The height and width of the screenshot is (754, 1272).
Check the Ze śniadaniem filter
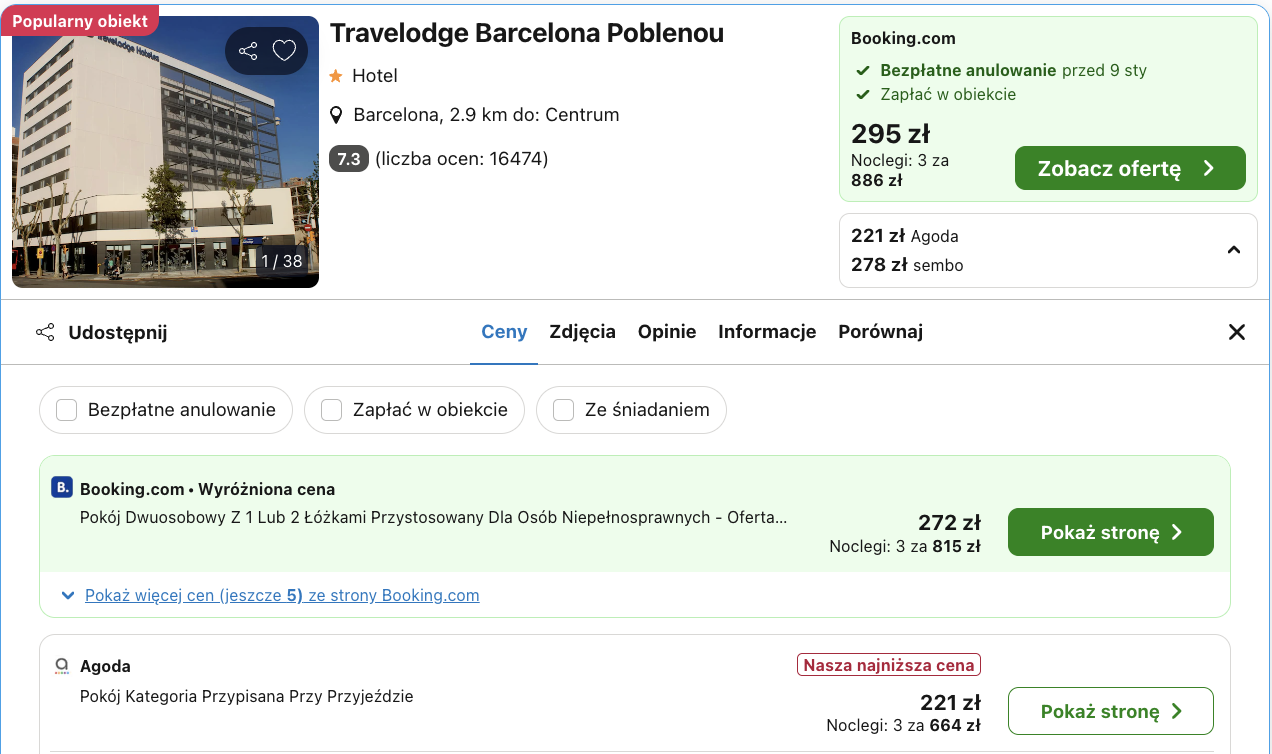(565, 410)
